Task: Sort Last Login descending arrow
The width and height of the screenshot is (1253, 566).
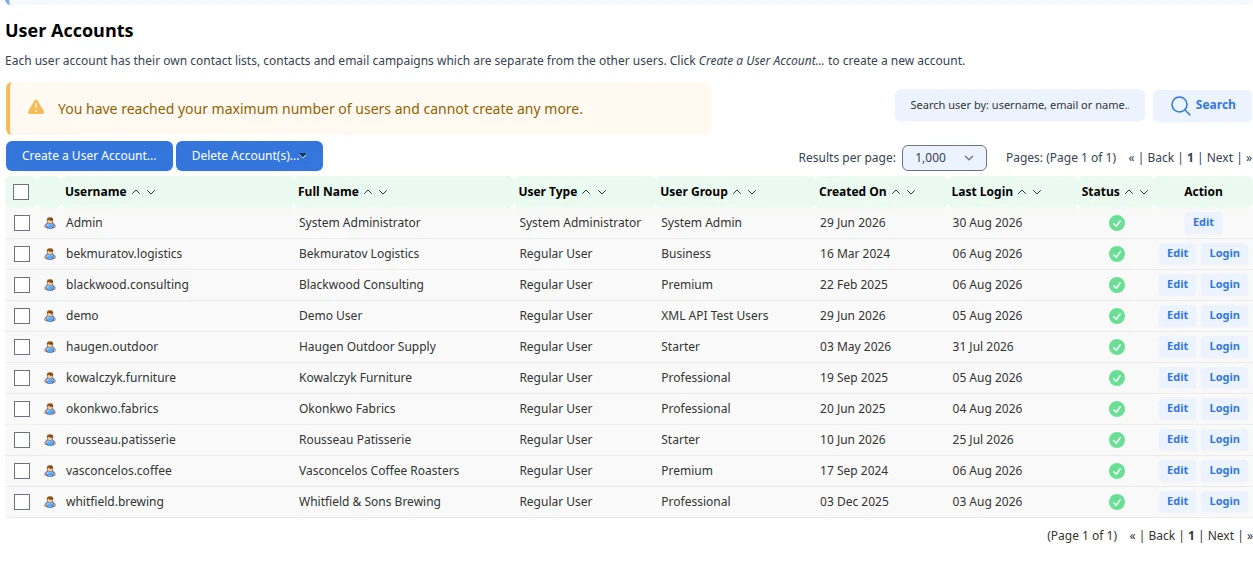Action: click(x=1037, y=192)
